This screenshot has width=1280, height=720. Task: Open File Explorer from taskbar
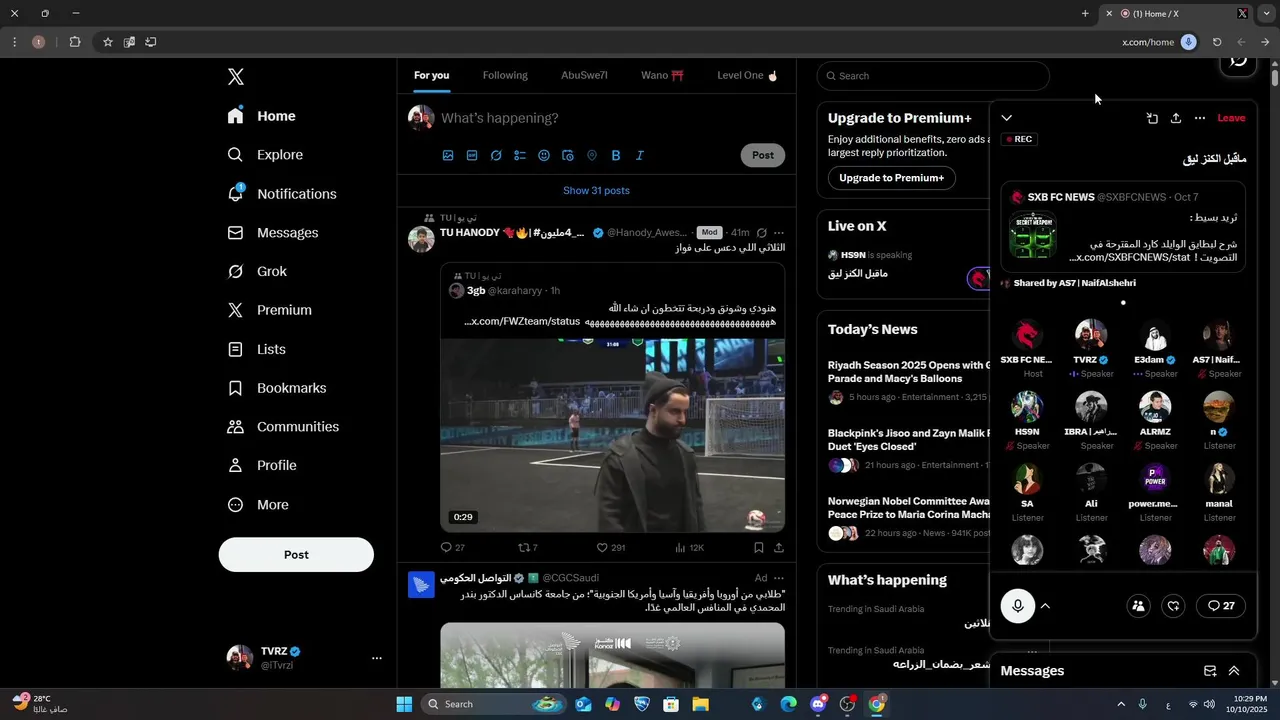(x=700, y=704)
